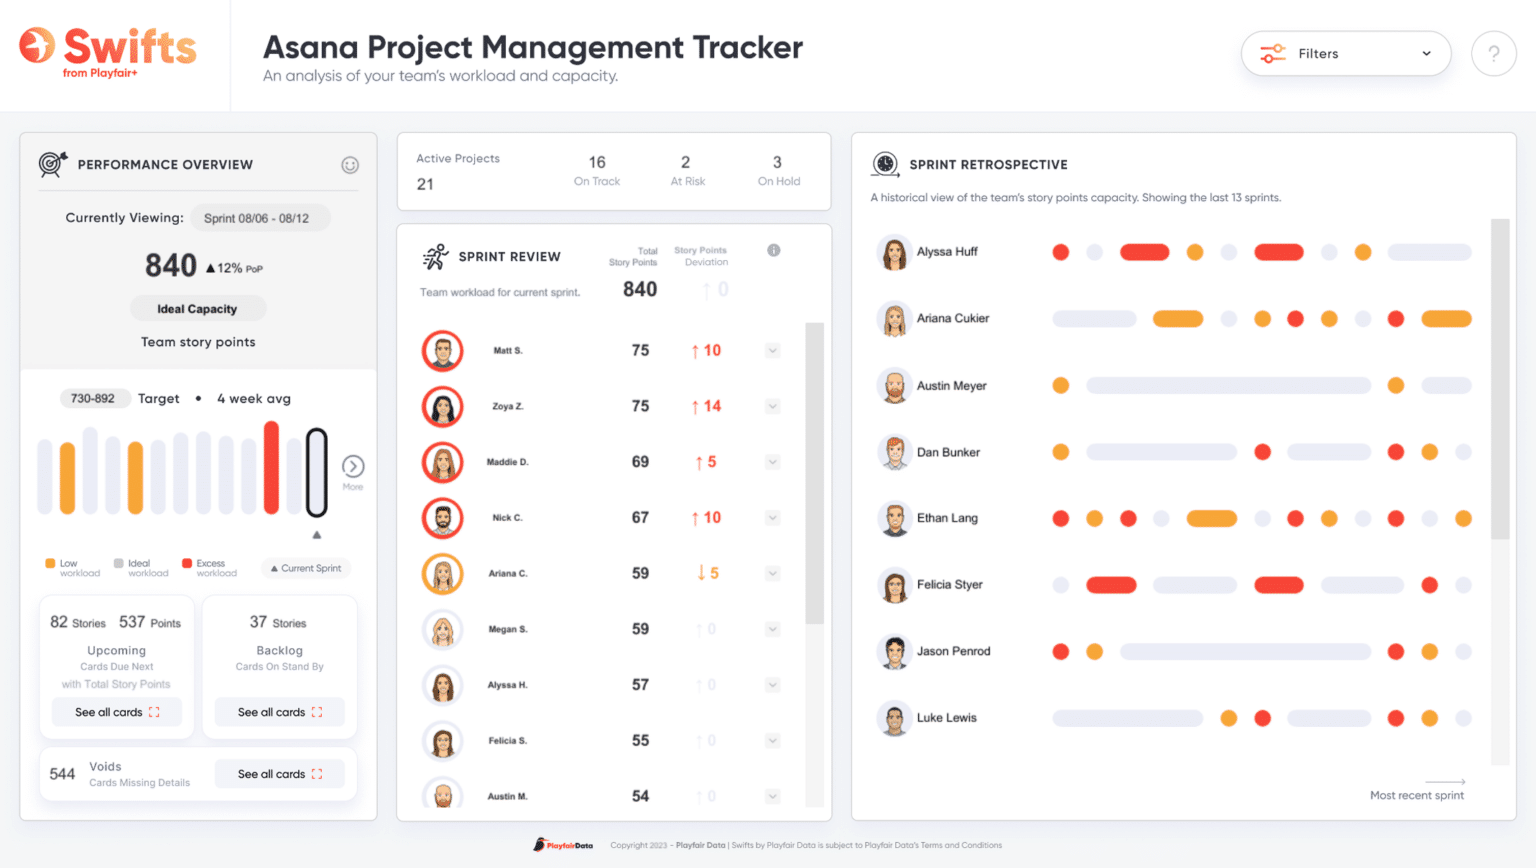This screenshot has width=1536, height=868.
Task: Click the Sprint Retrospective clock icon
Action: click(885, 164)
